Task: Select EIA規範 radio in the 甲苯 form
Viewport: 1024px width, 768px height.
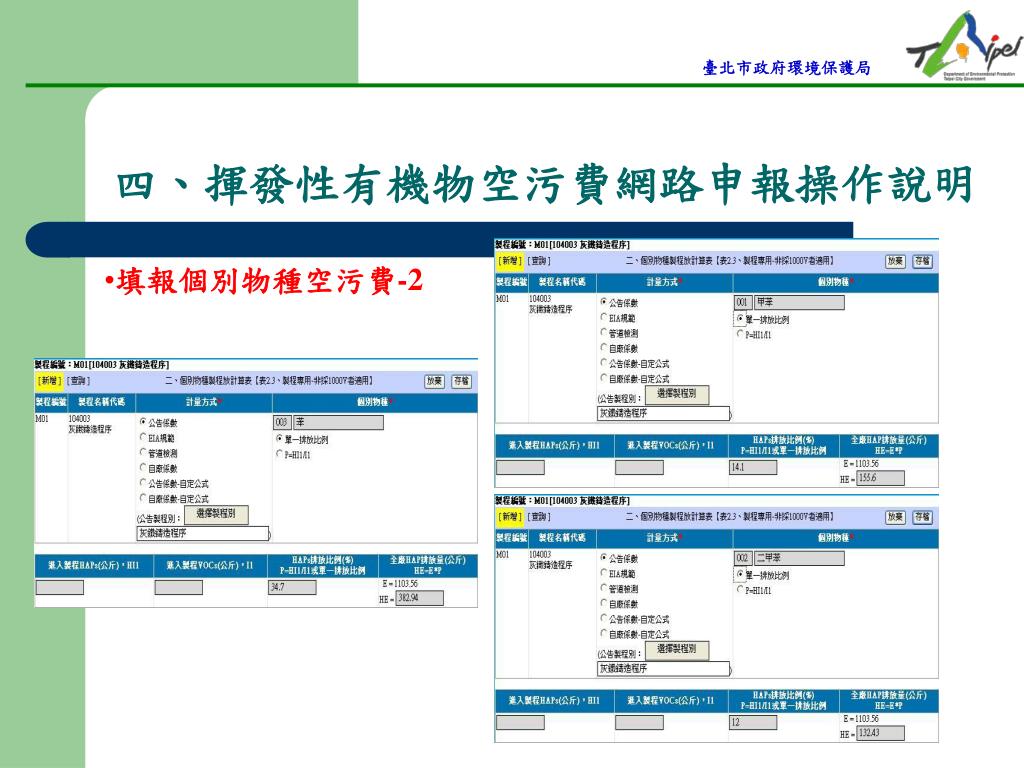Action: tap(603, 317)
